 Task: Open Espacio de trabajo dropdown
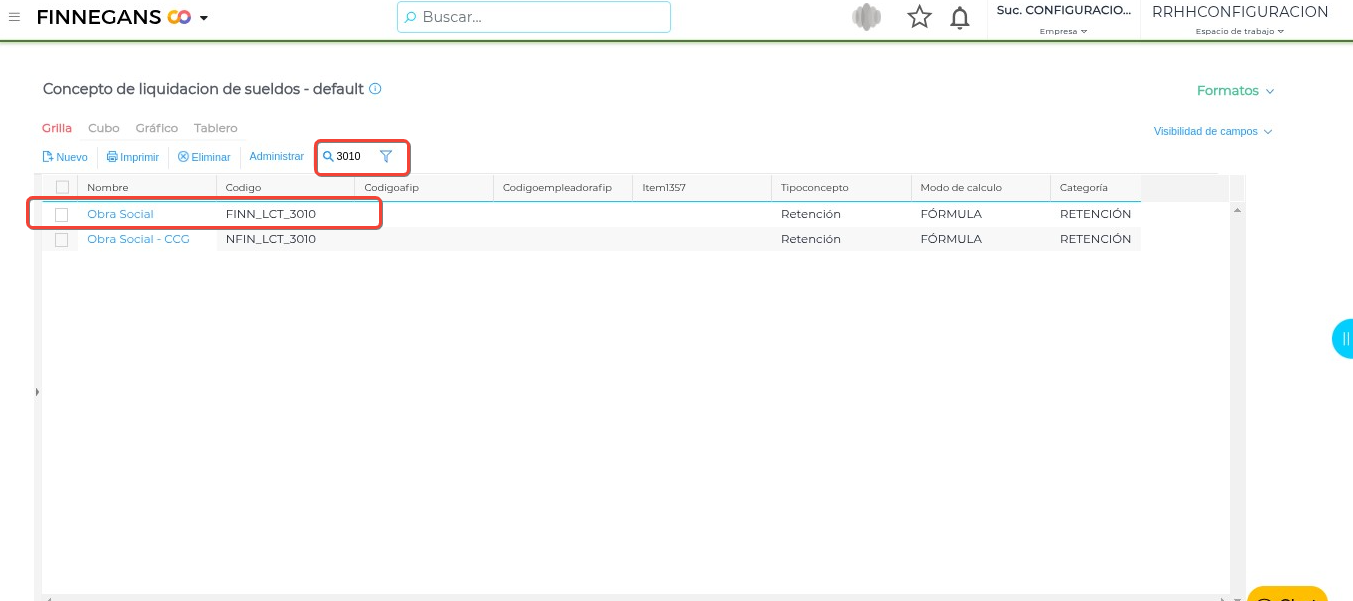[1239, 31]
